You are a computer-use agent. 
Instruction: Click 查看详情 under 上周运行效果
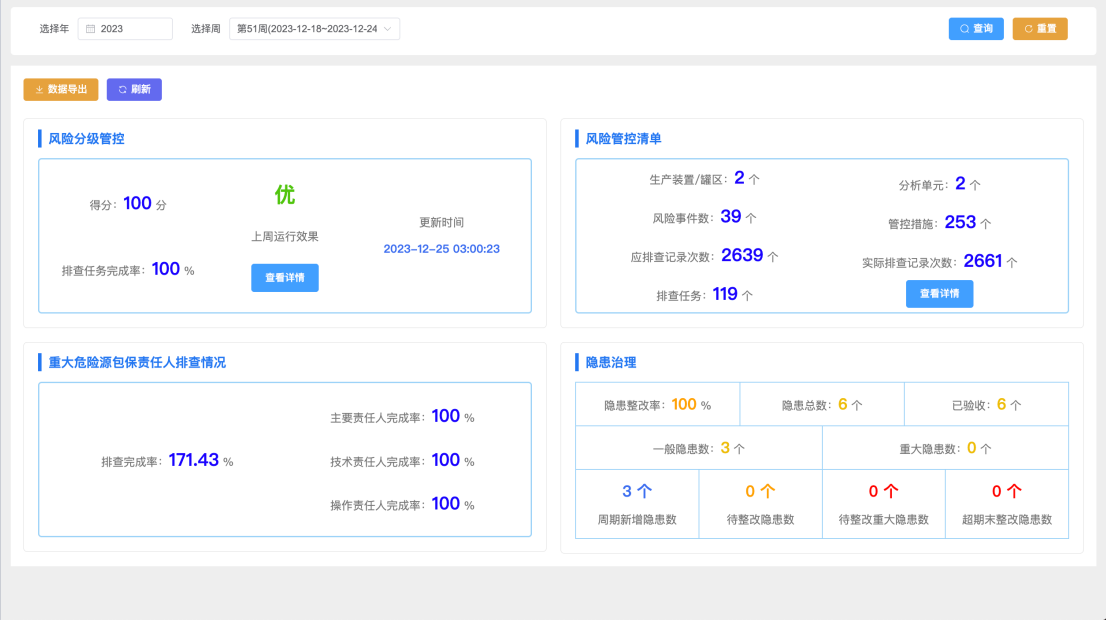click(285, 278)
